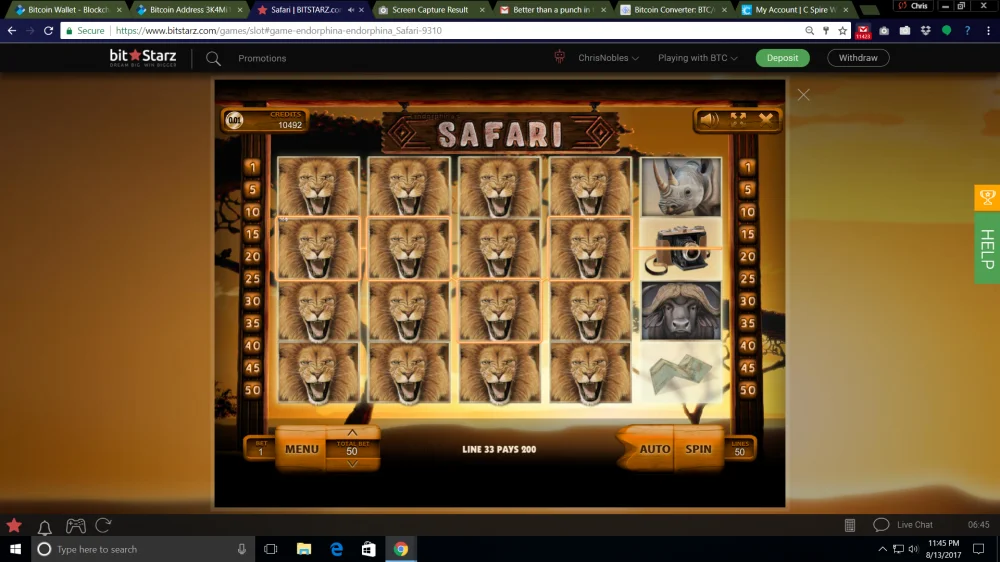Image resolution: width=1000 pixels, height=562 pixels.
Task: Click the camera screenshot extension icon
Action: pos(884,31)
